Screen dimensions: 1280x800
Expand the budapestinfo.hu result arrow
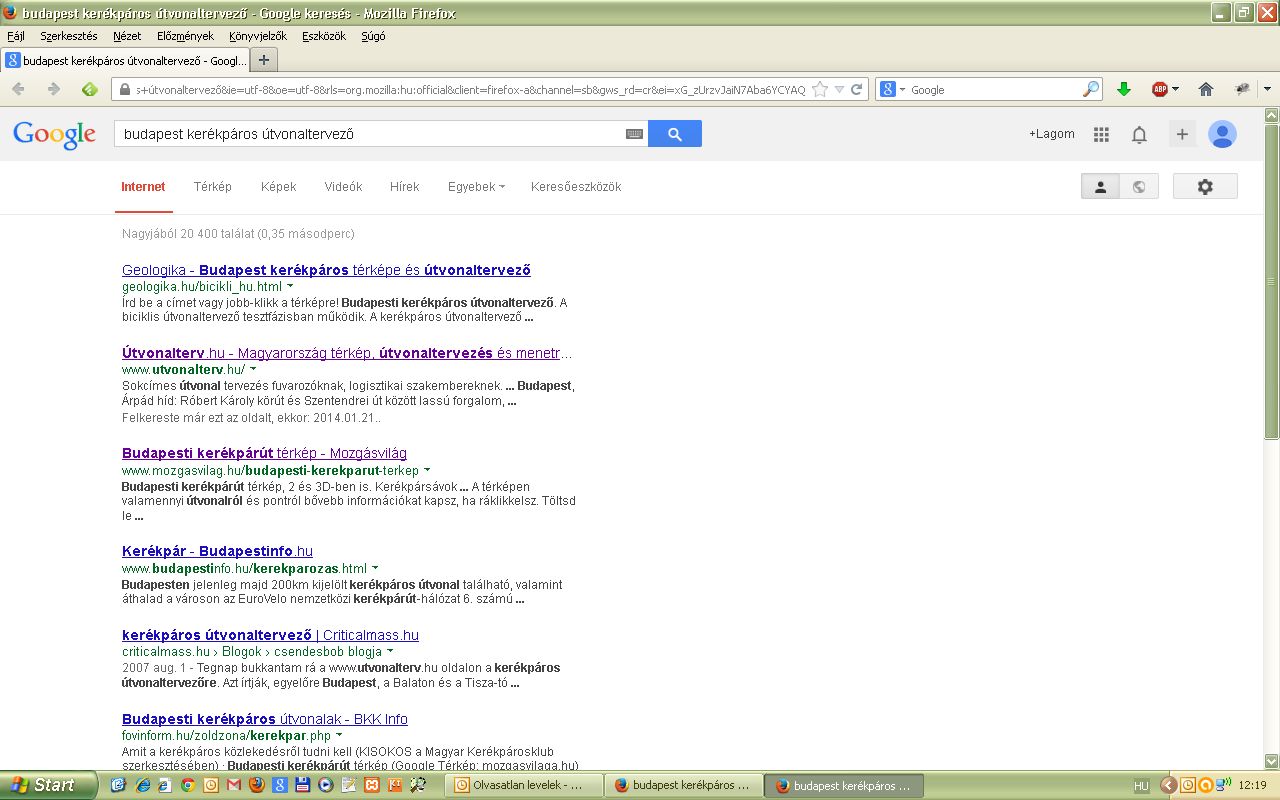[375, 568]
